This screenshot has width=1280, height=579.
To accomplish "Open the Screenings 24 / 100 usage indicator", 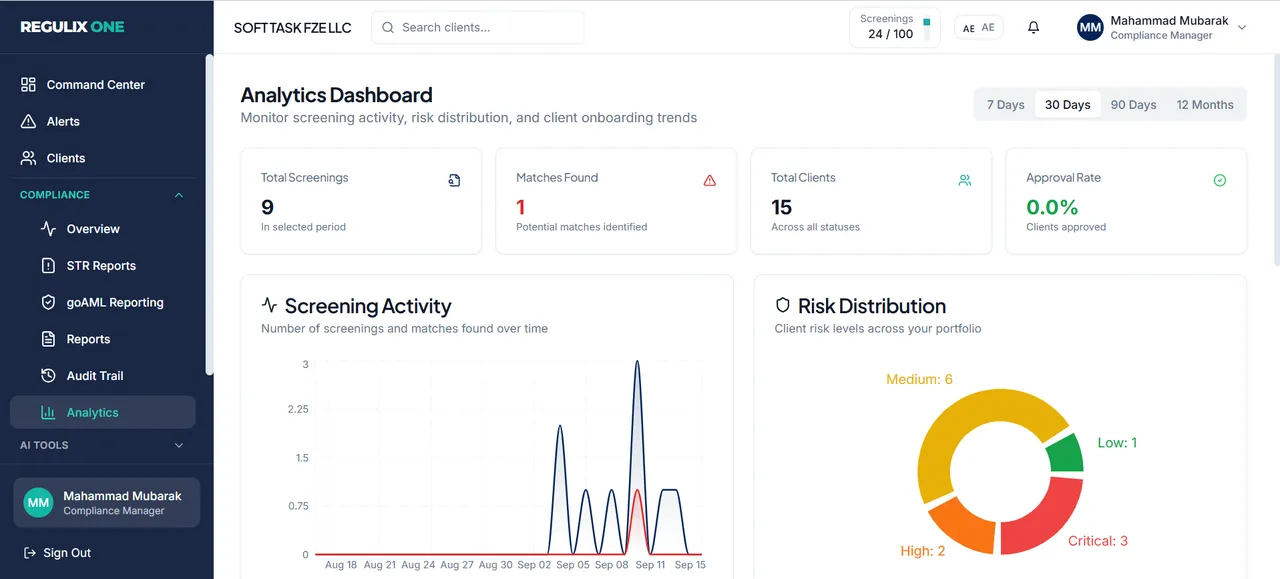I will point(895,28).
